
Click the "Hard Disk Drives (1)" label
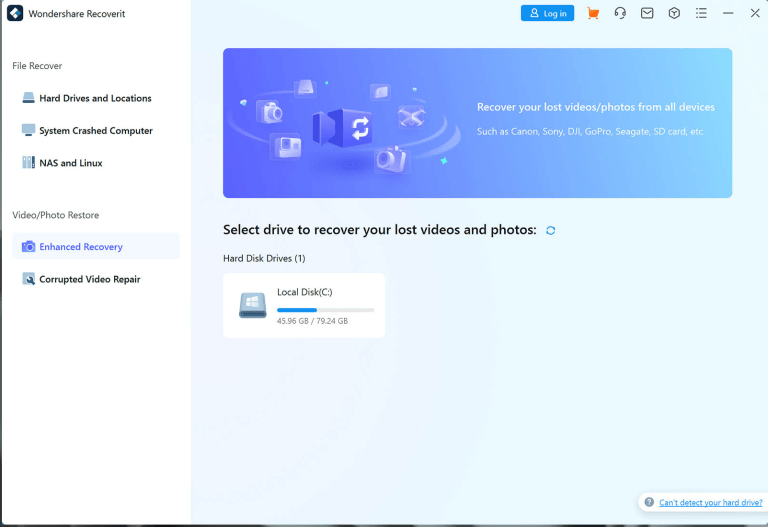pos(264,258)
